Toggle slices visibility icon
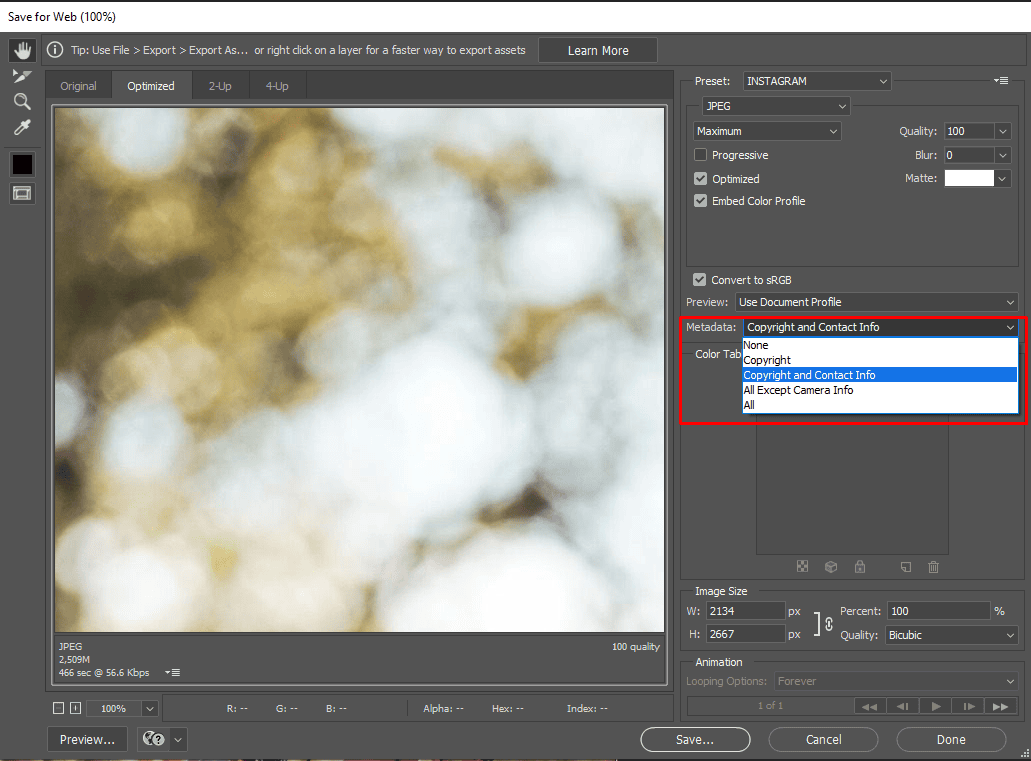1031x761 pixels. (22, 193)
